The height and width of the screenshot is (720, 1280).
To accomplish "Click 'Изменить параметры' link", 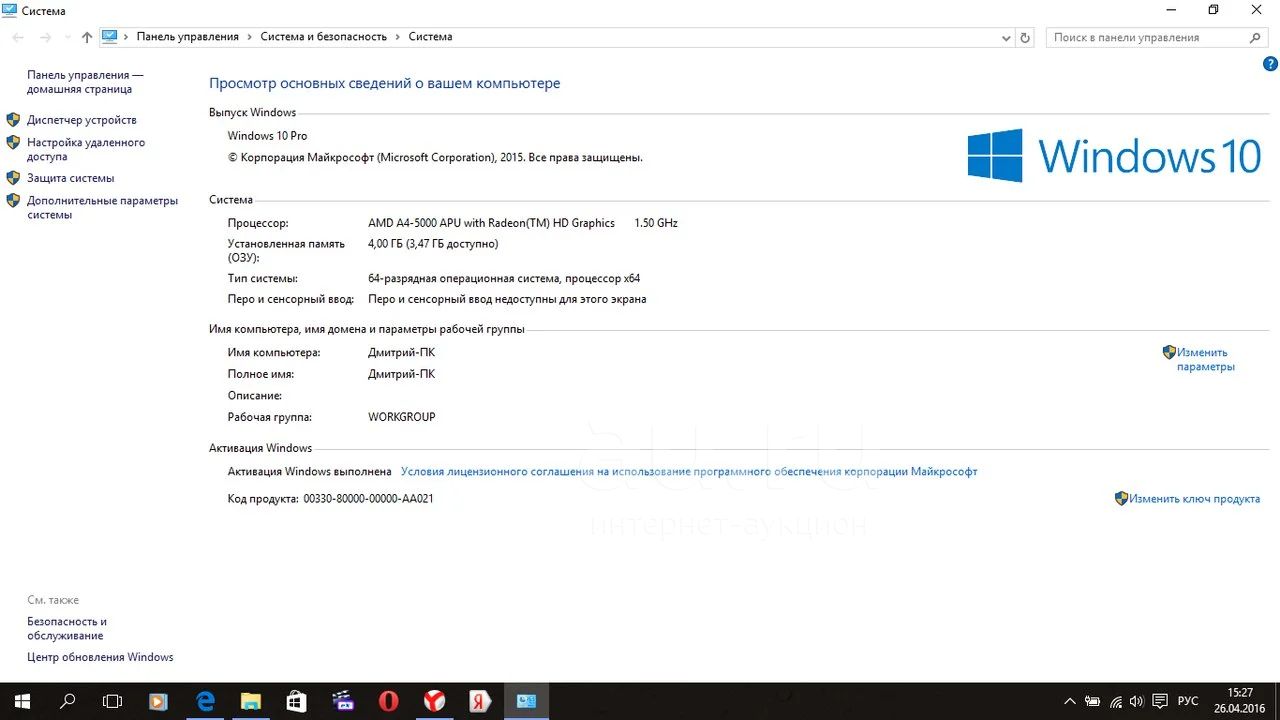I will [x=1205, y=359].
